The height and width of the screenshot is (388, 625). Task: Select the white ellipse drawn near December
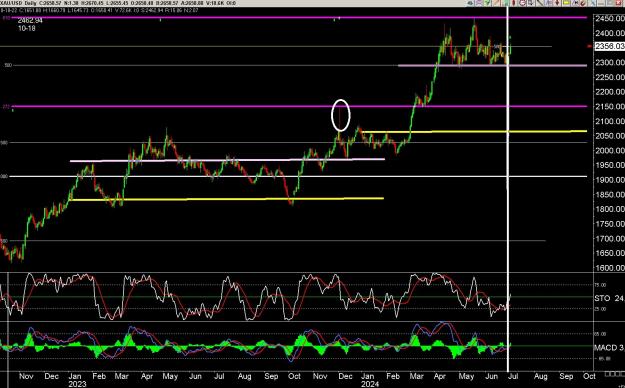341,115
